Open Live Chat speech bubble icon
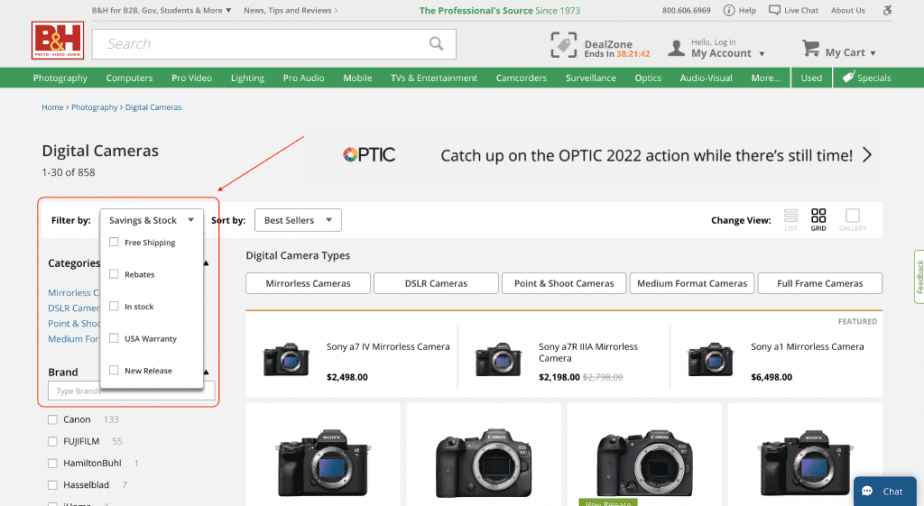924x506 pixels. 774,10
